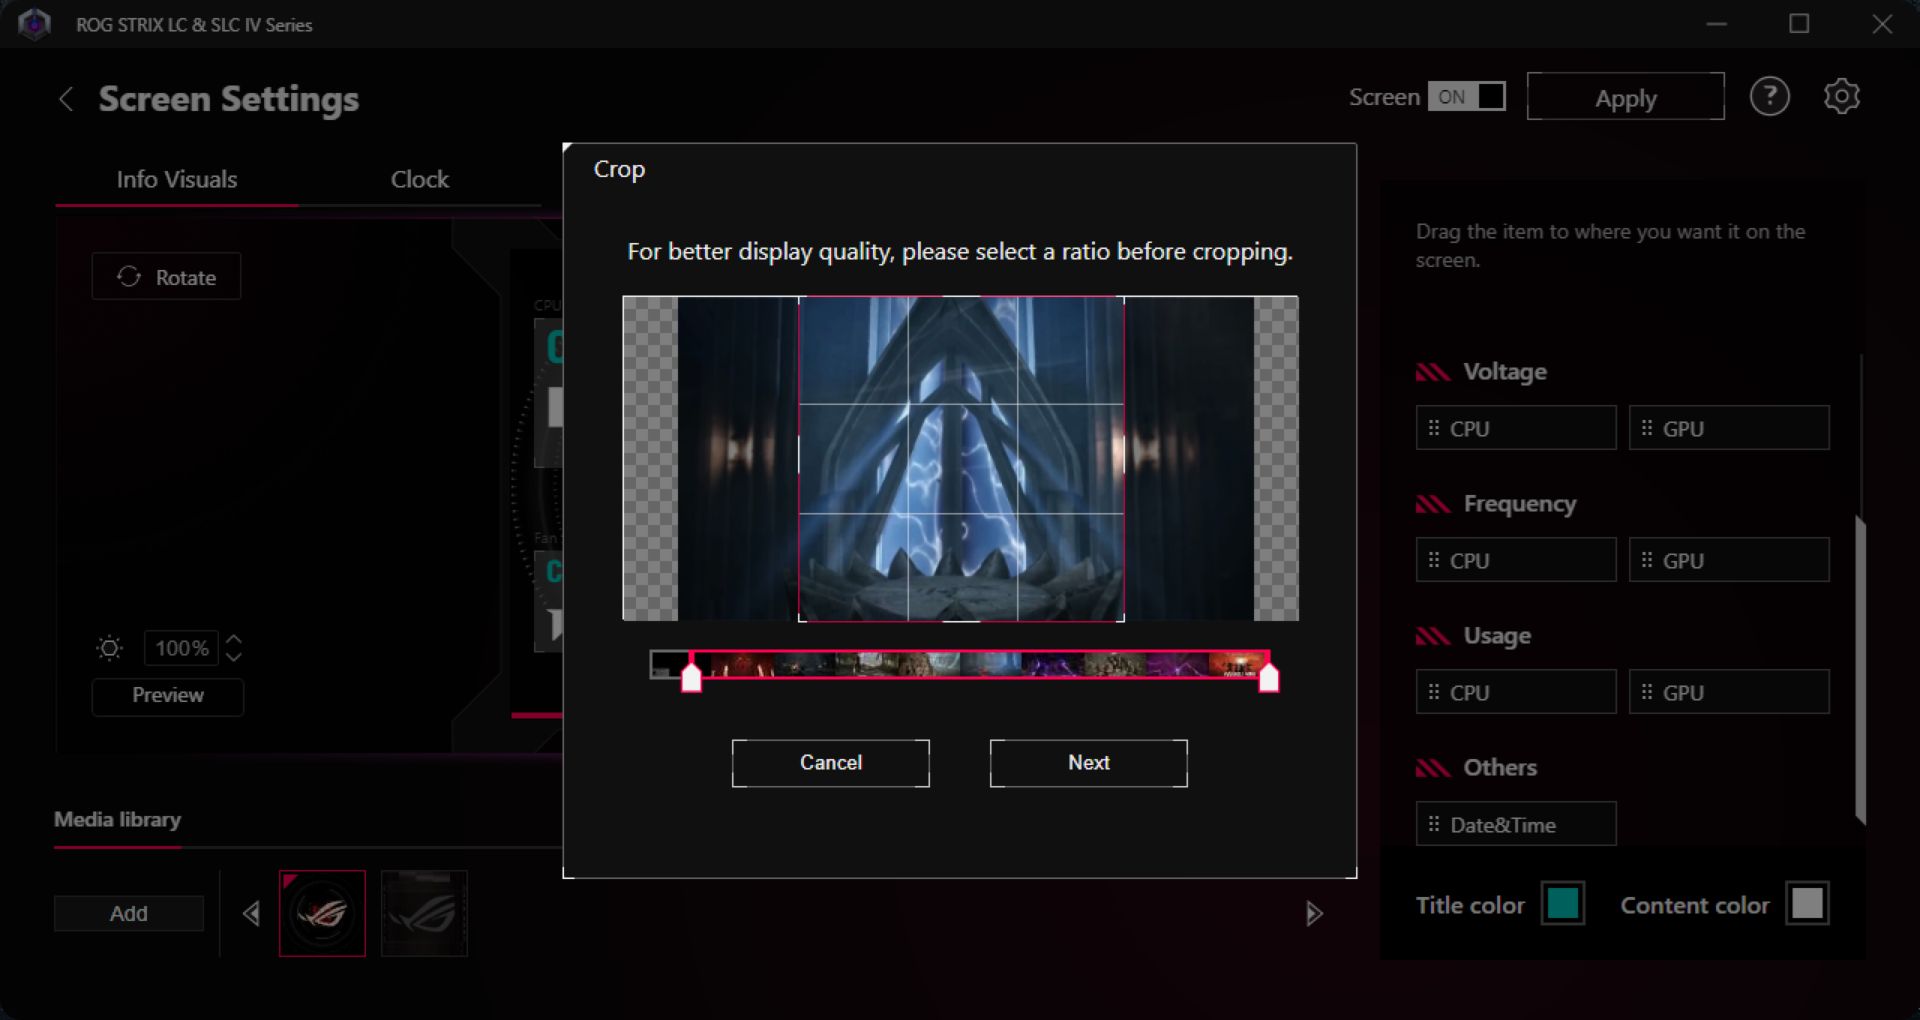Click the Voltage CPU drag handle
Screen dimensions: 1920x1020
click(1434, 428)
